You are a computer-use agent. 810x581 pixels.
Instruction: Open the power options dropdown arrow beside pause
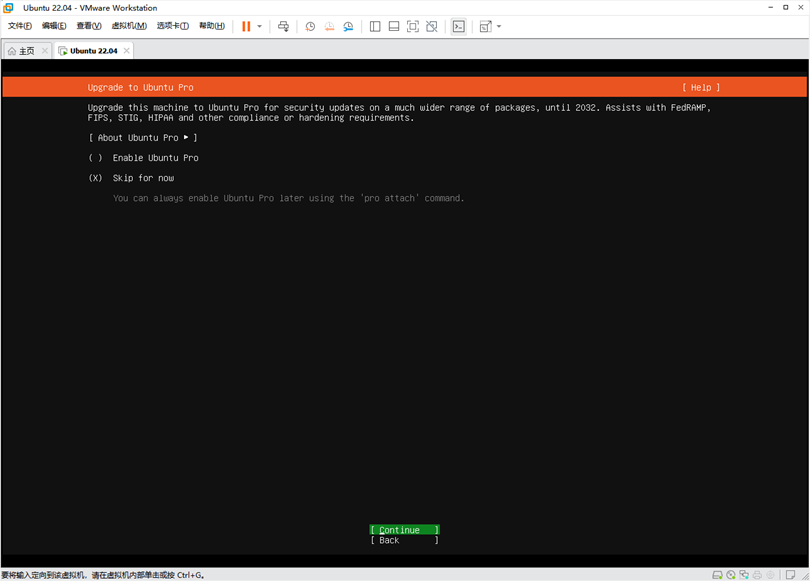pos(259,26)
